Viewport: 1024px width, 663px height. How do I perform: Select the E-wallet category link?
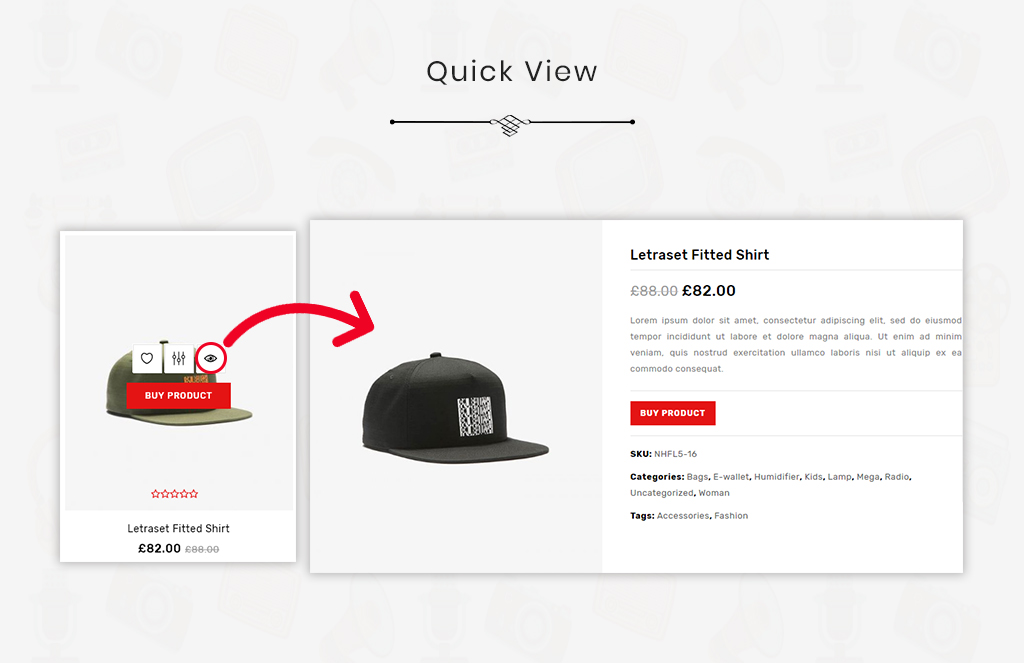(731, 477)
